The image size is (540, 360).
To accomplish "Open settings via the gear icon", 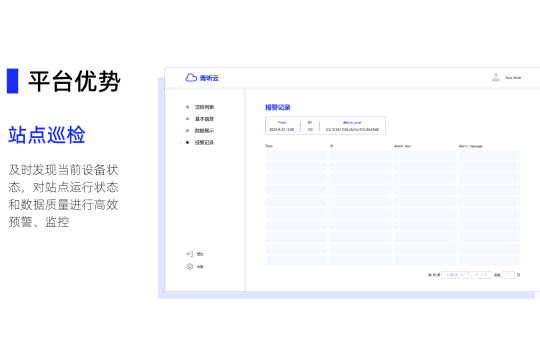I will (189, 266).
